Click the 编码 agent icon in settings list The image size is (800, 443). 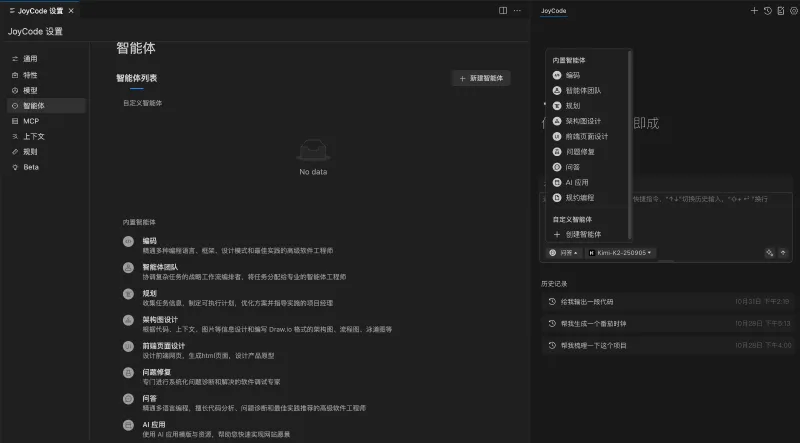click(x=128, y=241)
